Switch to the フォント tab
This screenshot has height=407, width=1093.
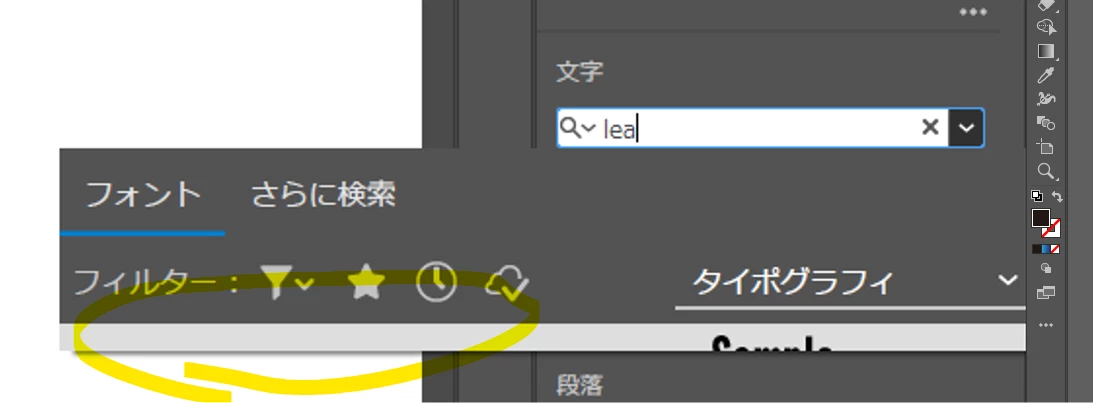click(143, 195)
